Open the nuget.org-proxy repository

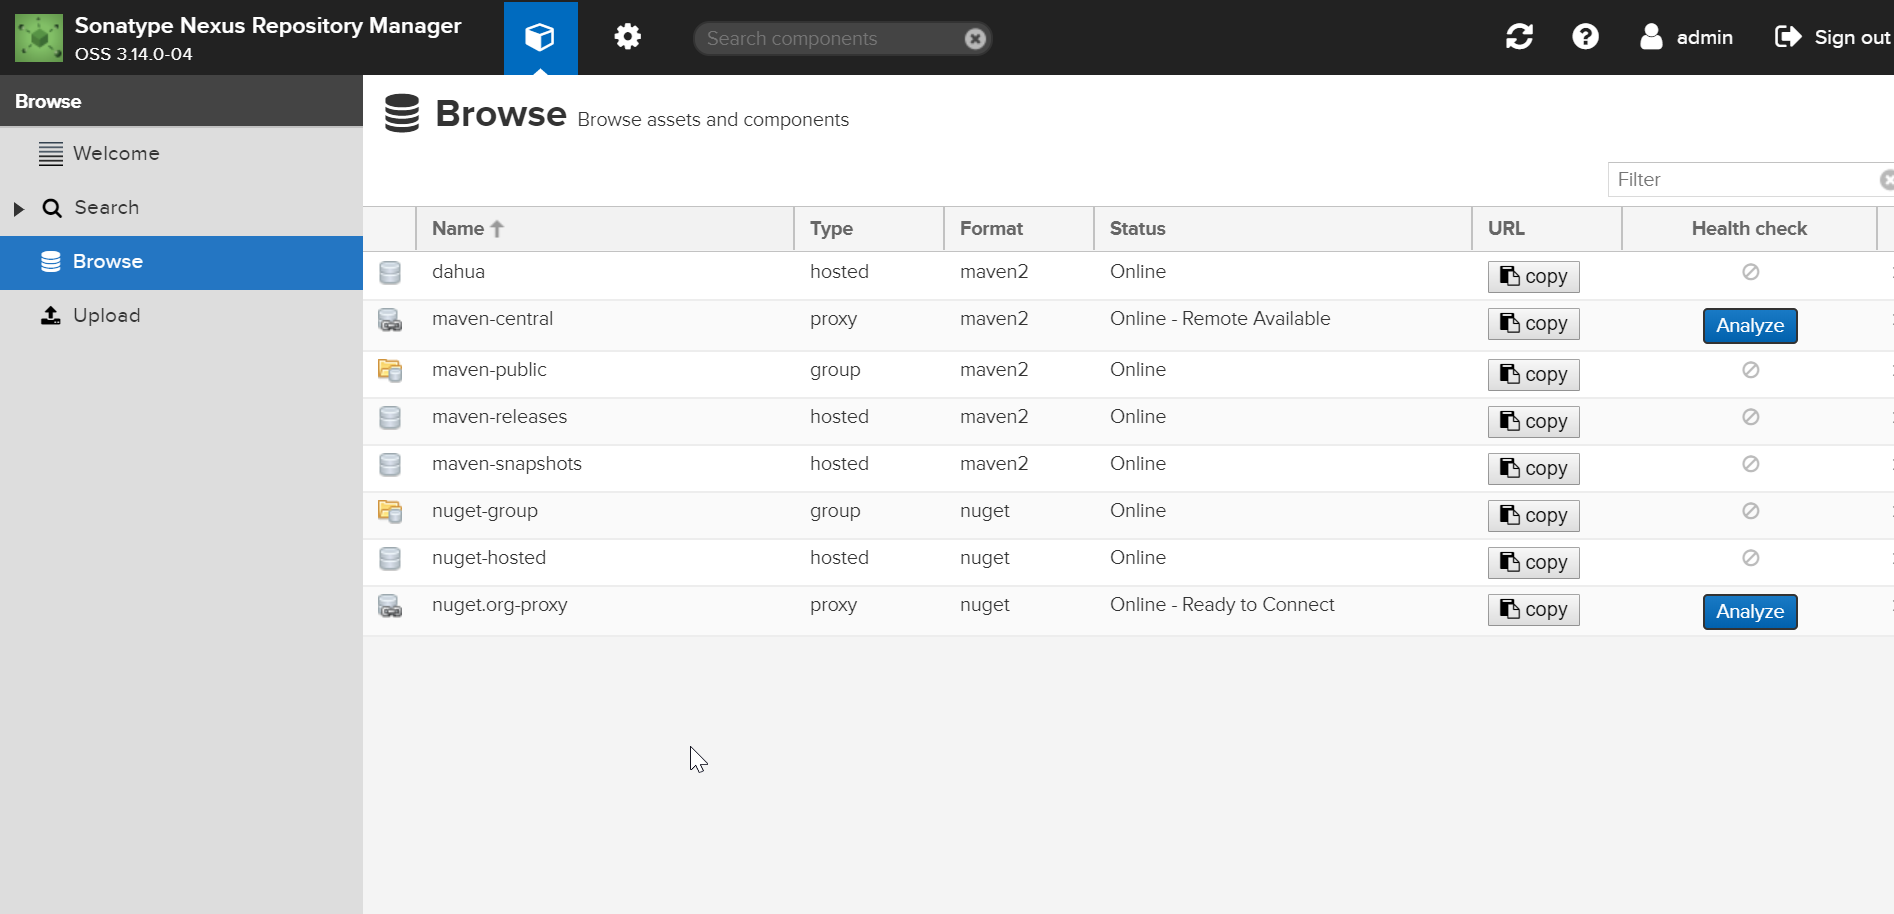(x=1128, y=610)
